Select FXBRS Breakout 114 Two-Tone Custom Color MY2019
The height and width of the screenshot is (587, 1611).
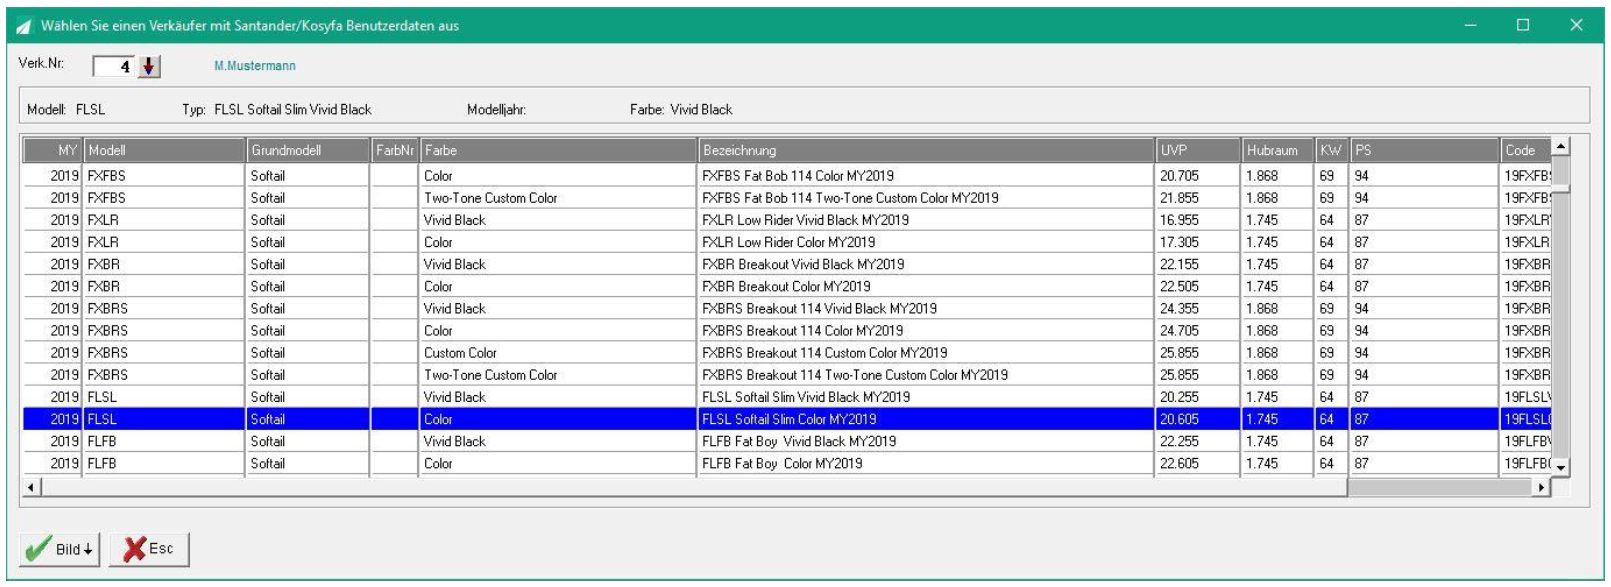pyautogui.click(x=788, y=375)
